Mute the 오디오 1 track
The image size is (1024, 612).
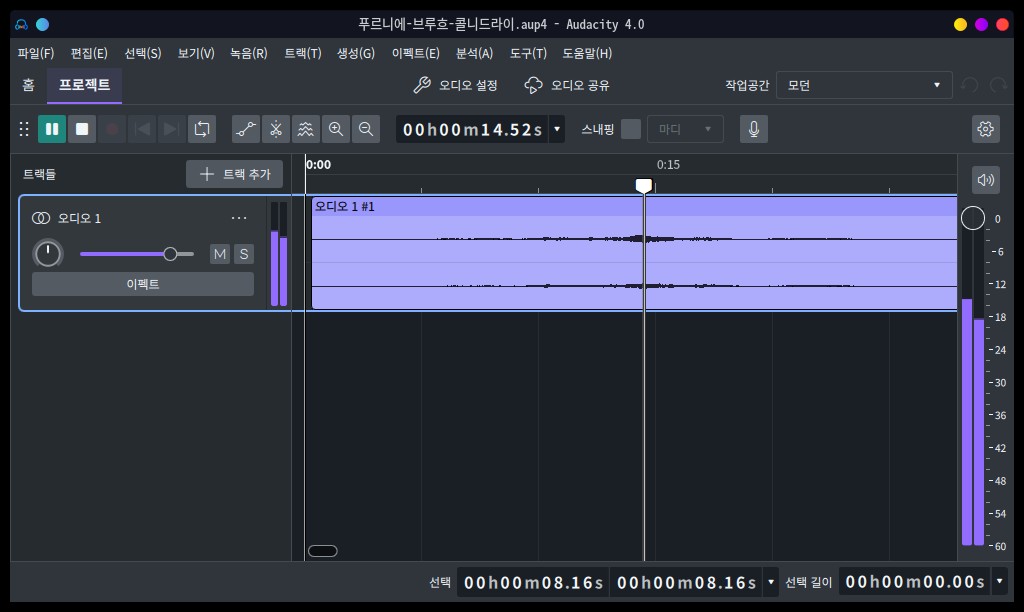(x=220, y=254)
